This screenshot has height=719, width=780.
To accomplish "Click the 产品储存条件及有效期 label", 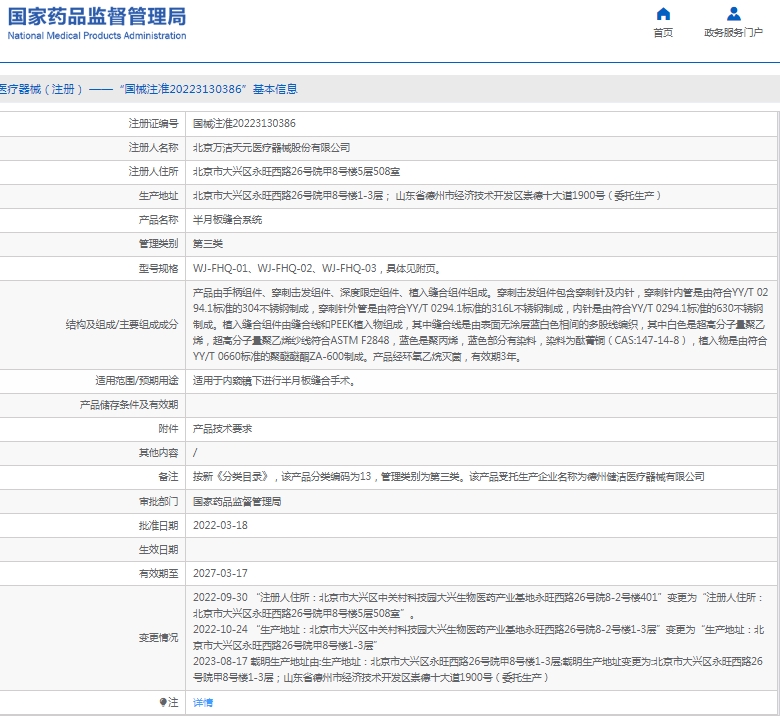I will pyautogui.click(x=129, y=405).
